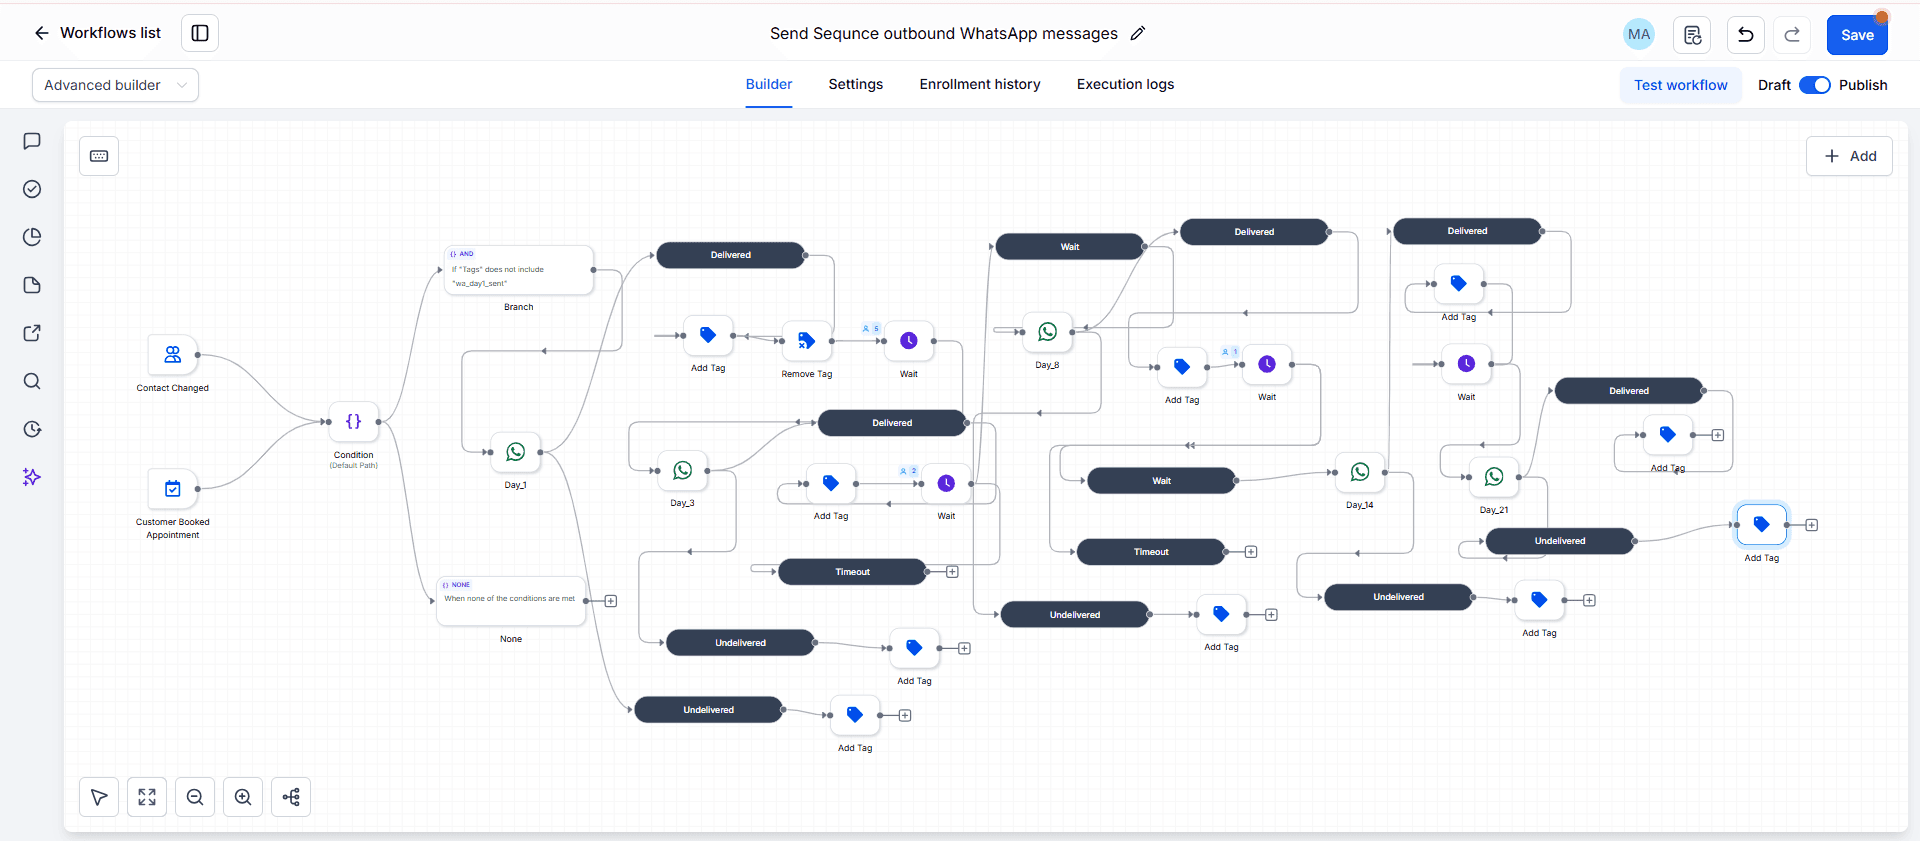Screen dimensions: 1920x841
Task: Click the Add button on canvas
Action: tap(1849, 156)
